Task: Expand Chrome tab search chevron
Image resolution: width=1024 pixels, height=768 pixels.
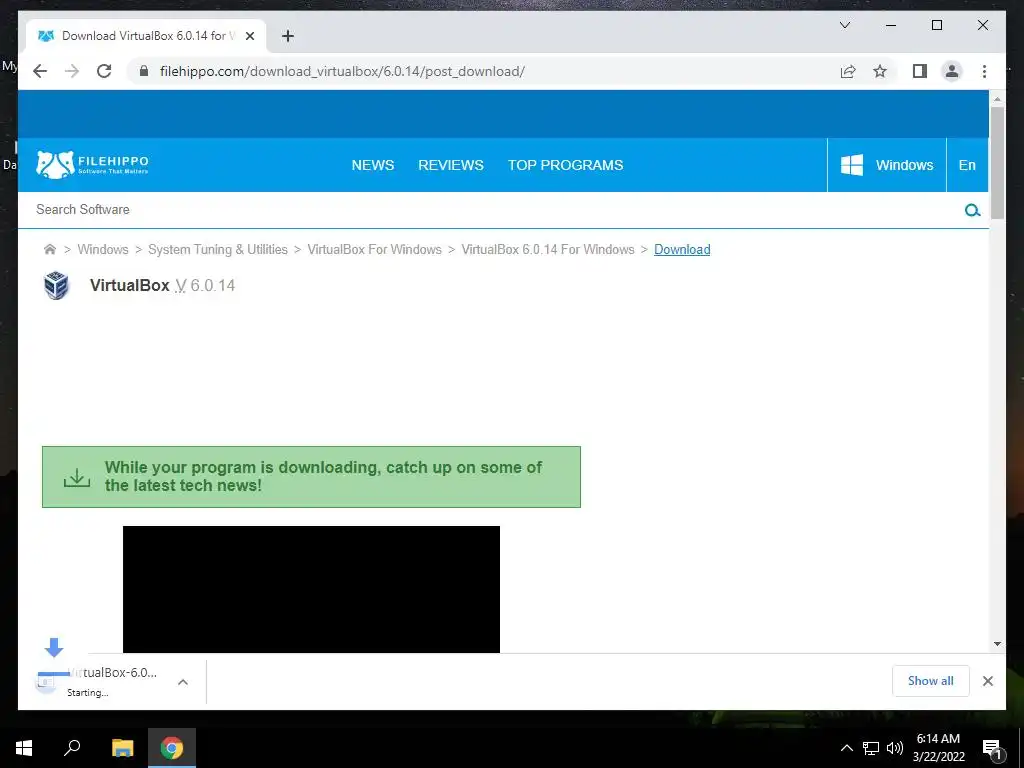Action: tap(844, 25)
